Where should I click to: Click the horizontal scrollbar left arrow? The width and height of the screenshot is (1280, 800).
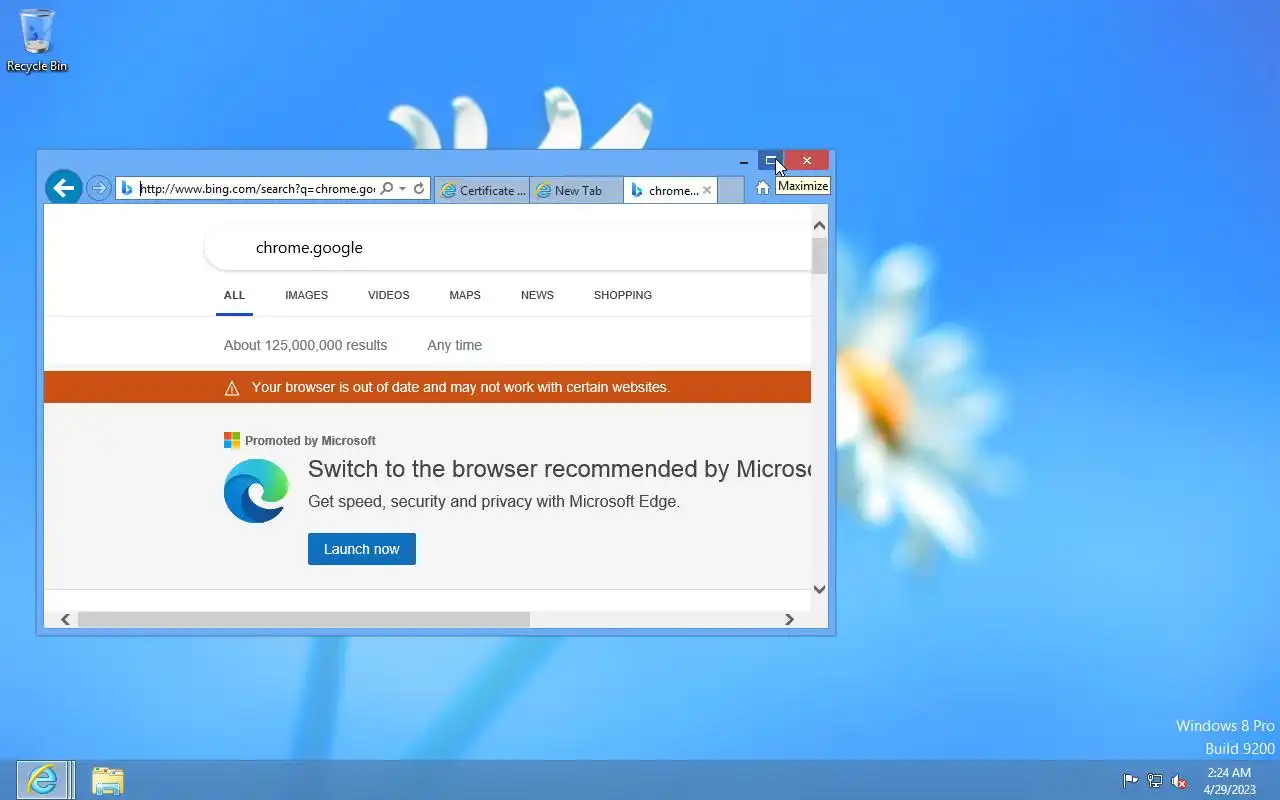pos(66,620)
